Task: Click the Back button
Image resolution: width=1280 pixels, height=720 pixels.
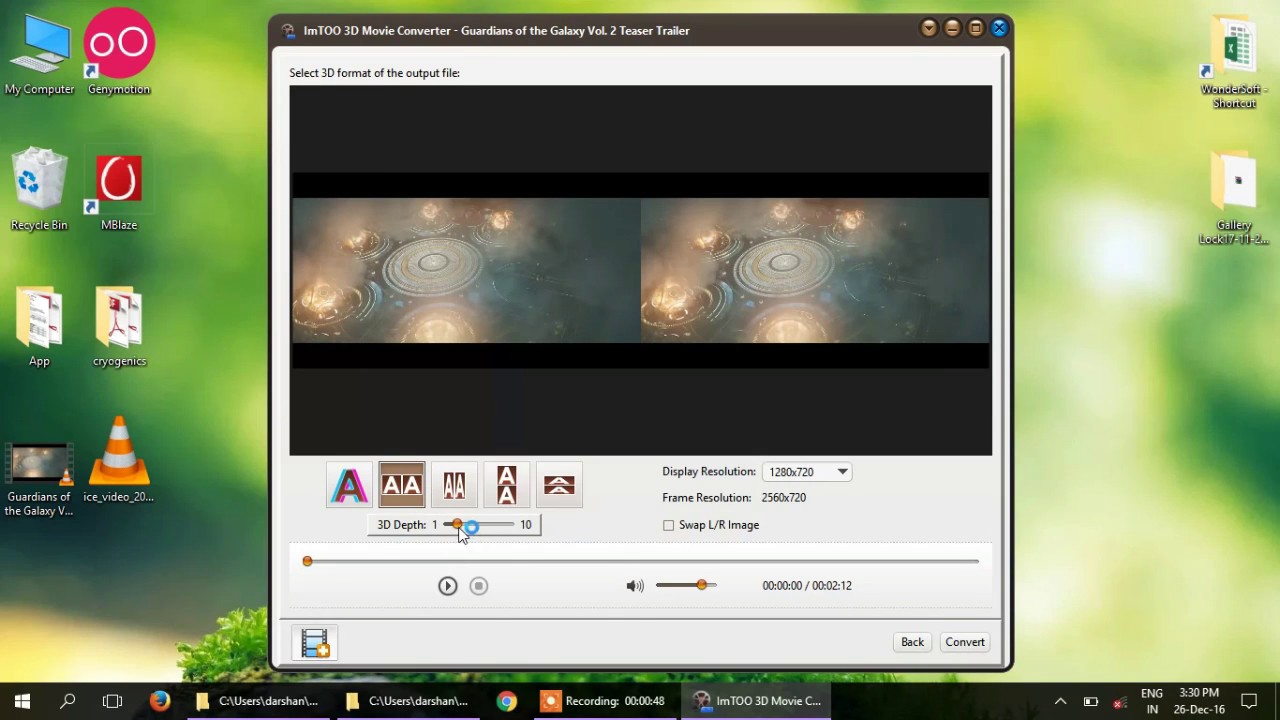Action: pos(912,642)
